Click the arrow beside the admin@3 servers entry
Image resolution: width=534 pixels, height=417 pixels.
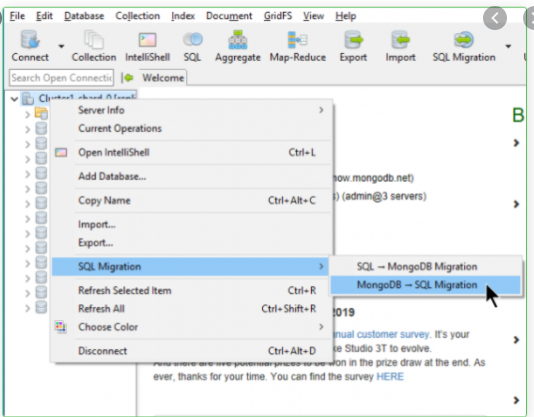point(516,204)
